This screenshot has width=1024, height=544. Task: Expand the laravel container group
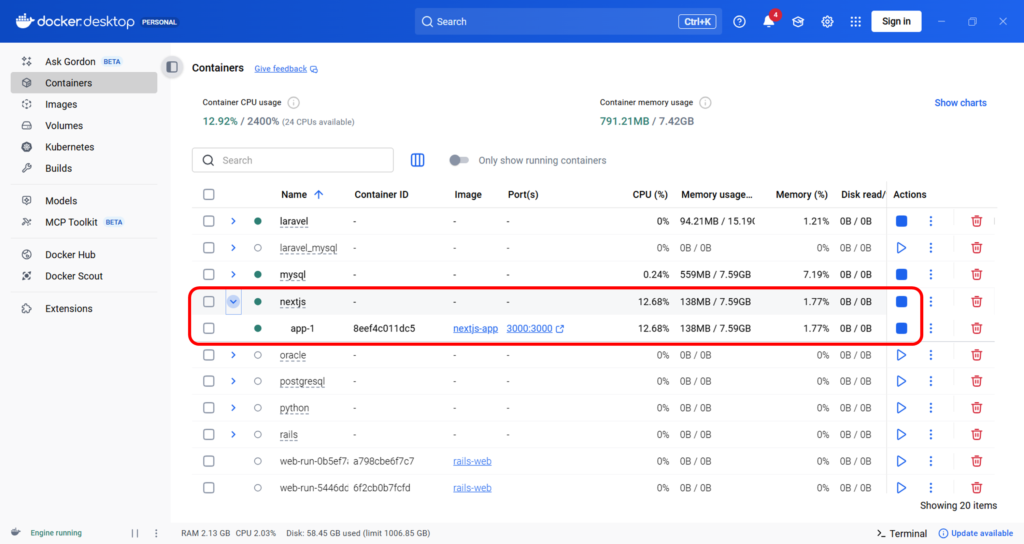click(233, 221)
